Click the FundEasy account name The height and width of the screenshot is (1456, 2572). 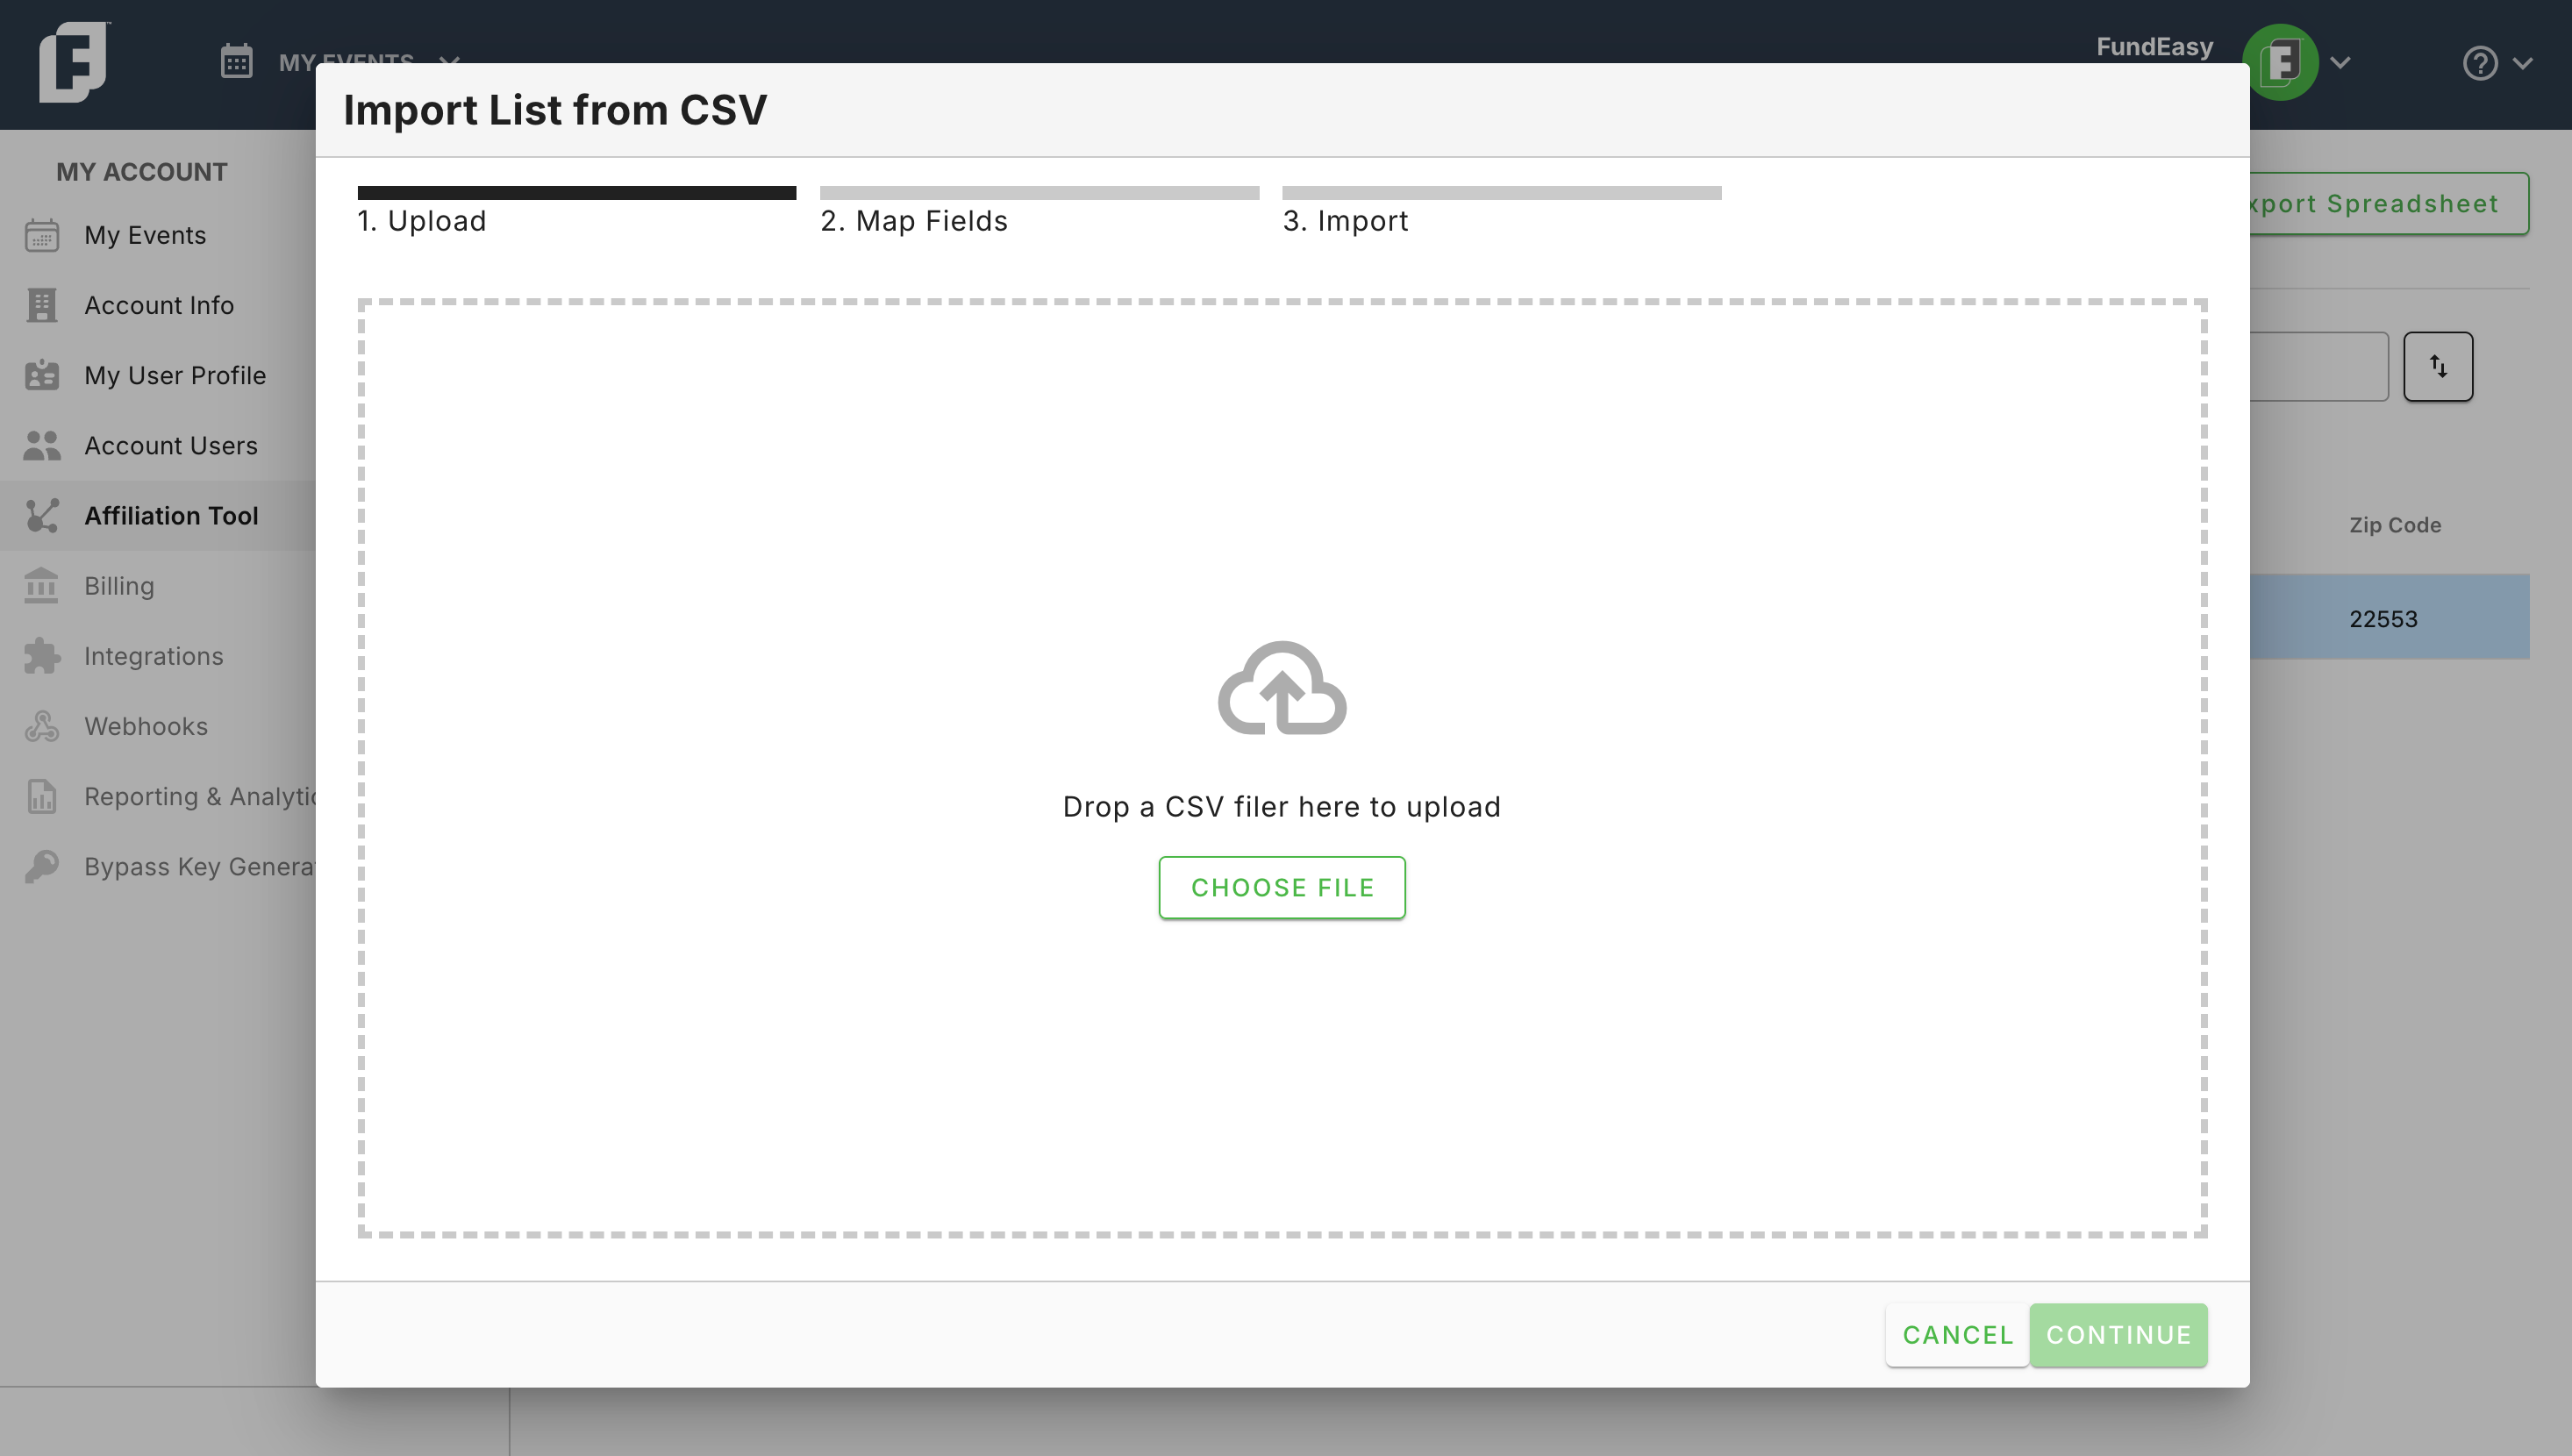coord(2155,47)
